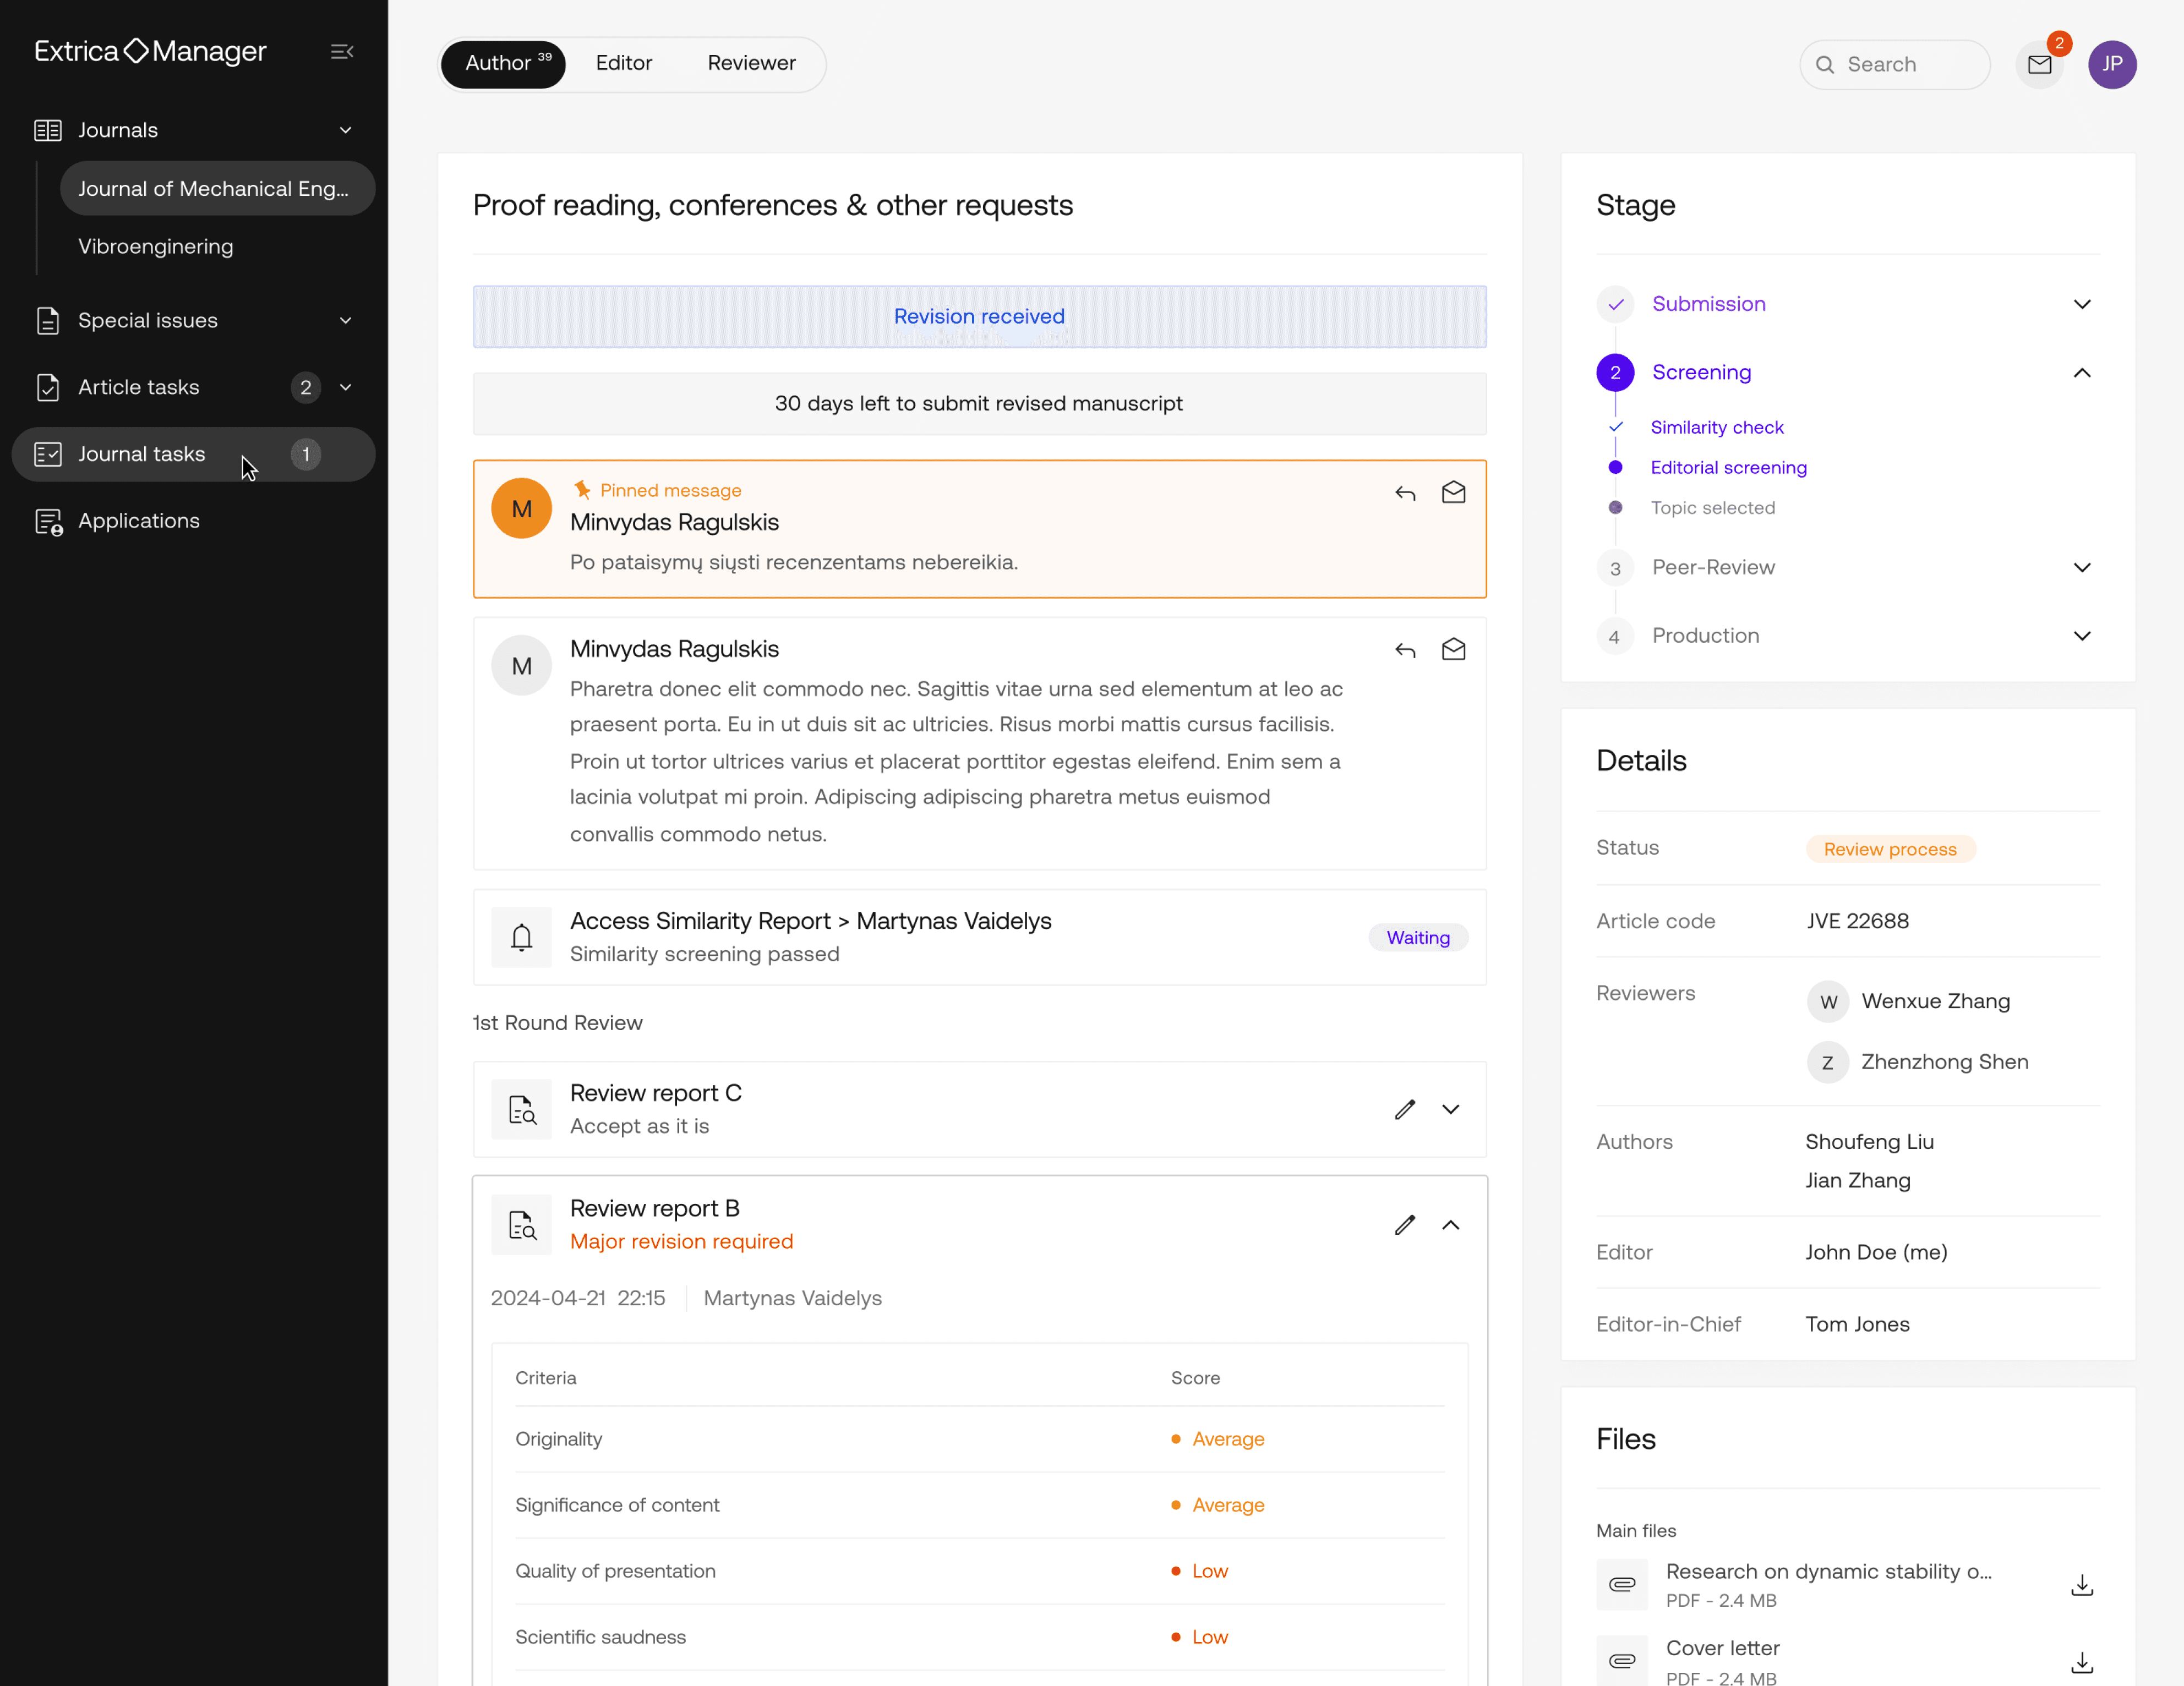Open Vibroenginering journal

click(x=156, y=247)
